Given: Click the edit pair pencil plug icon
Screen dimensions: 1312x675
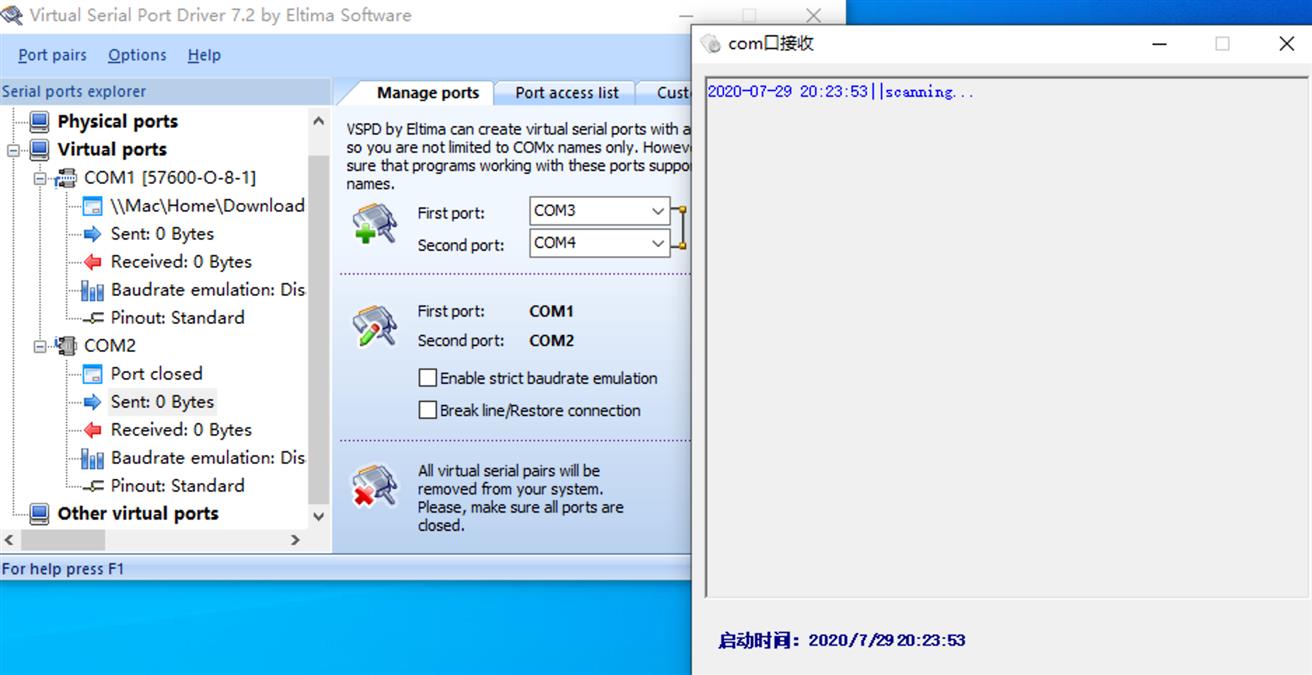Looking at the screenshot, I should tap(375, 326).
